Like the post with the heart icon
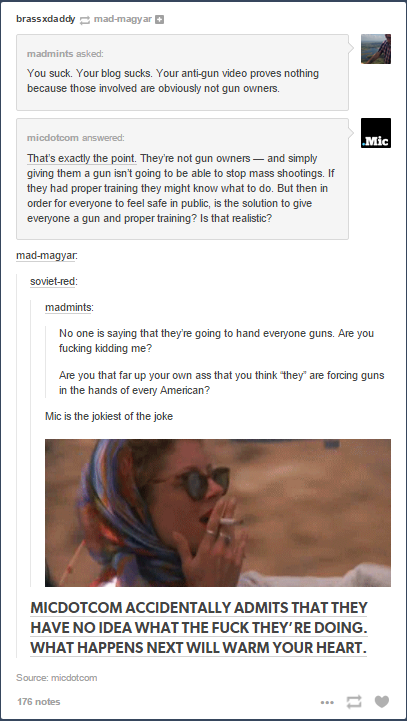 [x=382, y=702]
